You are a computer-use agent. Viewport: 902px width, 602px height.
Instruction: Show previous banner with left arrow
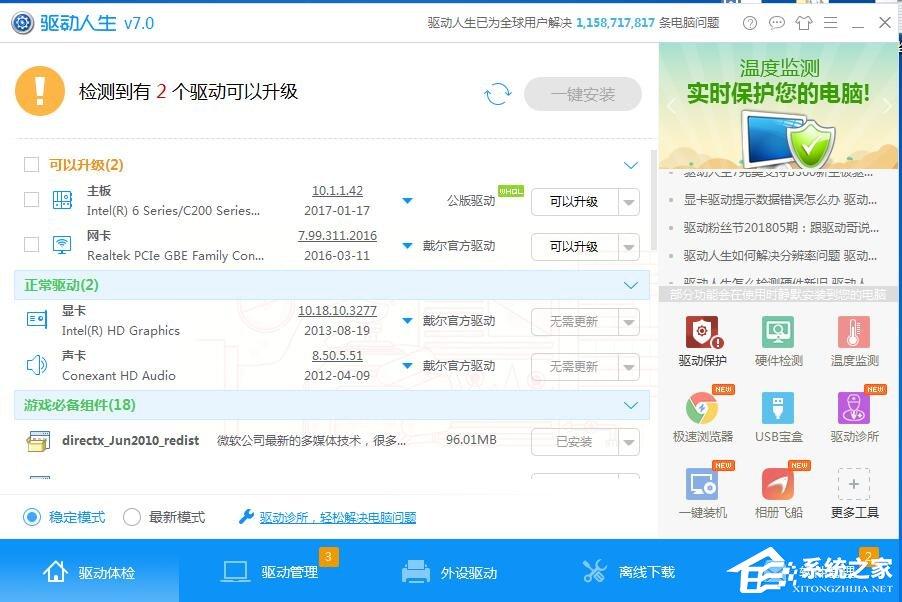click(670, 106)
